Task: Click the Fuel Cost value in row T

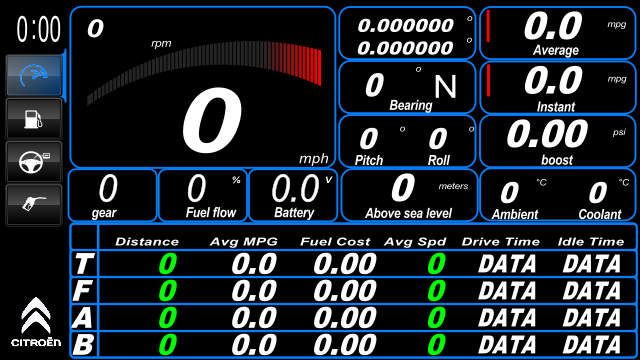Action: pos(345,264)
